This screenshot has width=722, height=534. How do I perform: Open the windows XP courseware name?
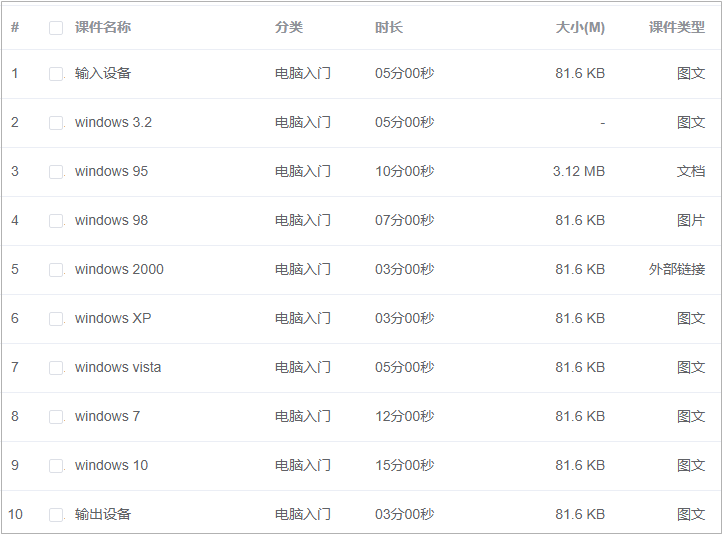pos(113,318)
